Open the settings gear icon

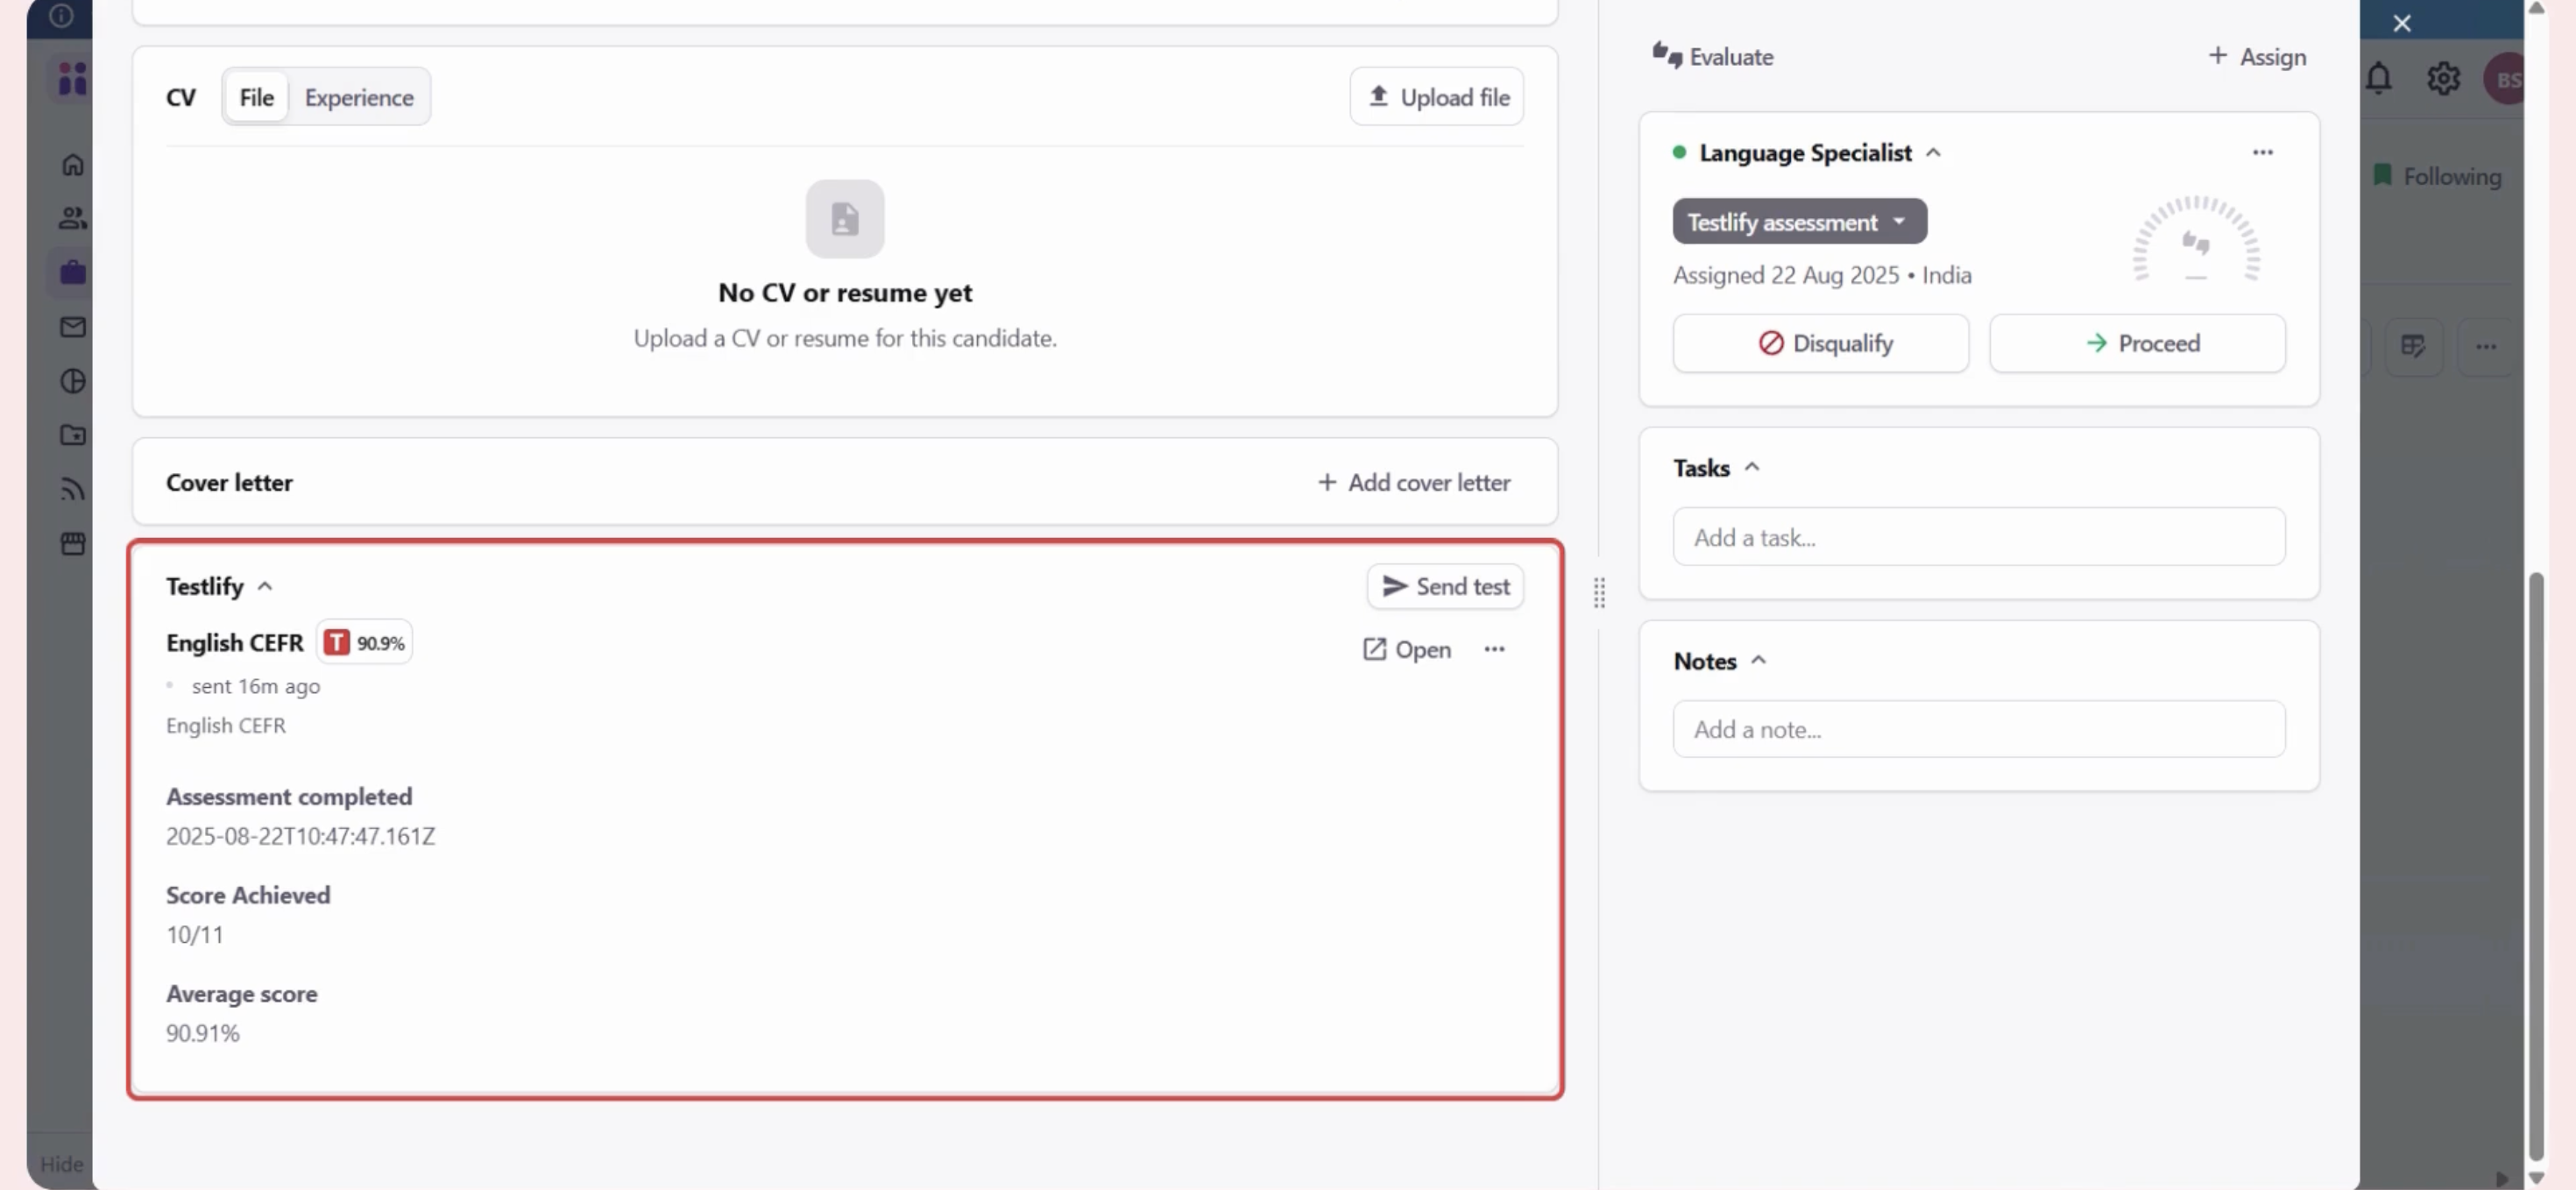point(2442,77)
